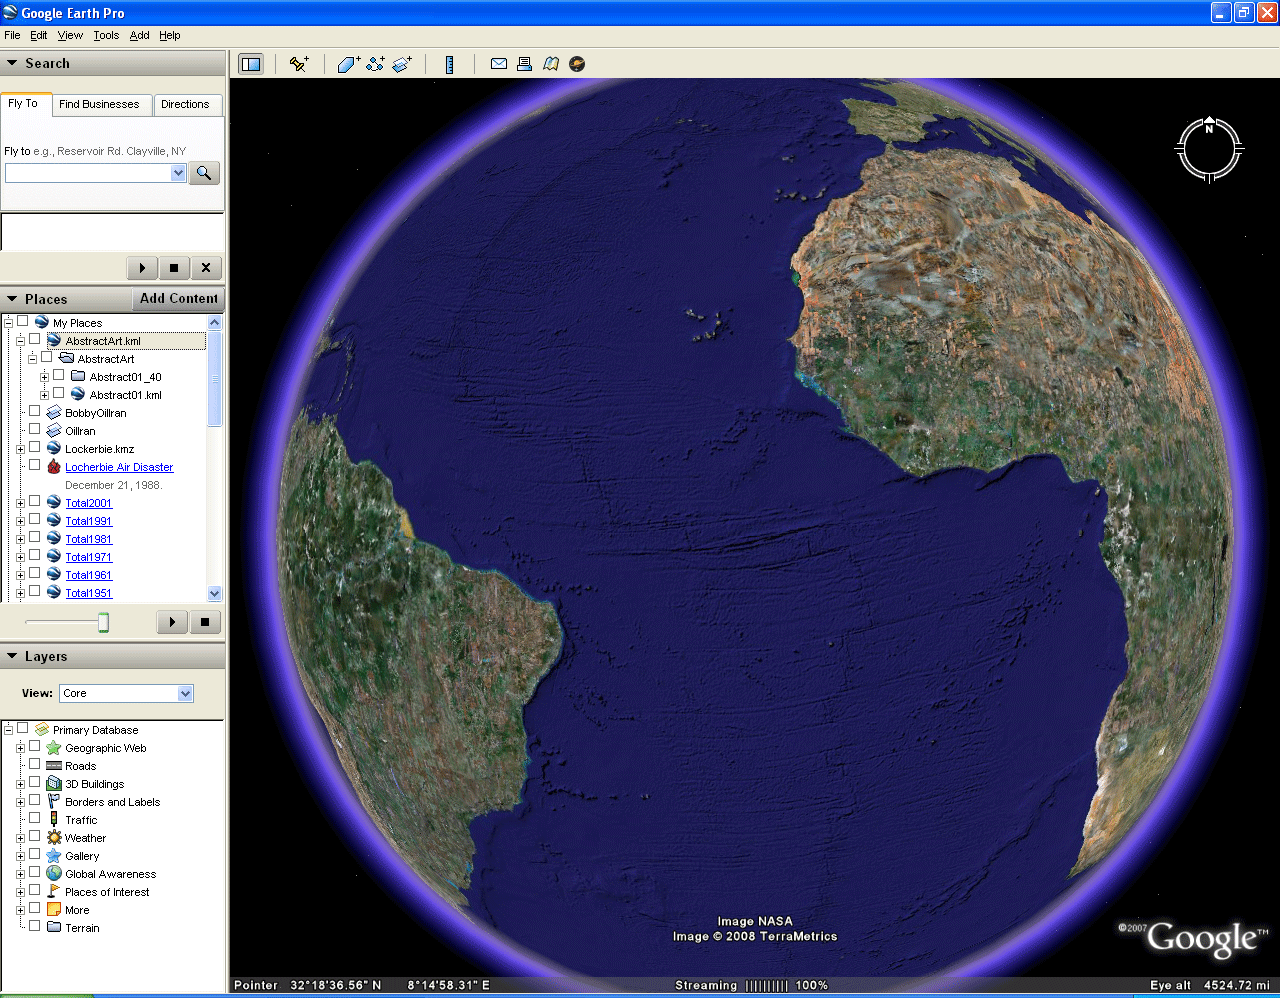Click the 3D Buildings layer icon
This screenshot has width=1280, height=998.
pos(54,784)
